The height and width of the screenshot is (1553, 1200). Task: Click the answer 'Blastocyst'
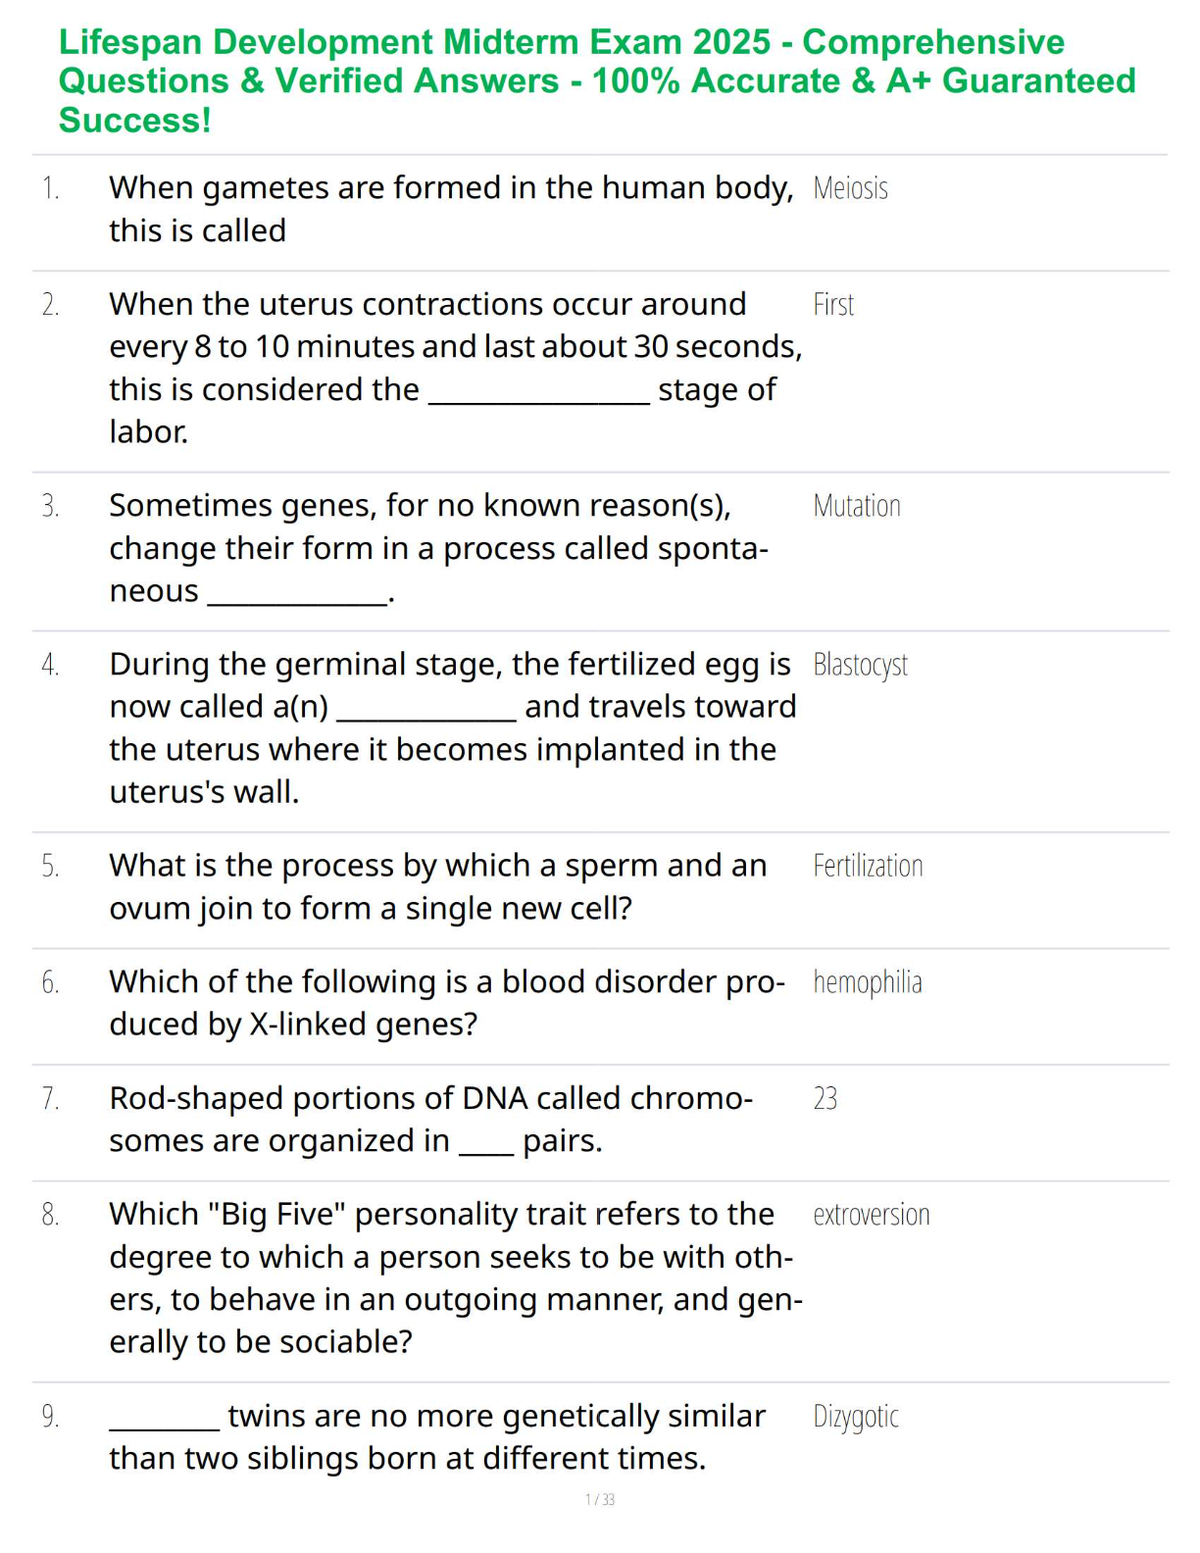(x=860, y=665)
